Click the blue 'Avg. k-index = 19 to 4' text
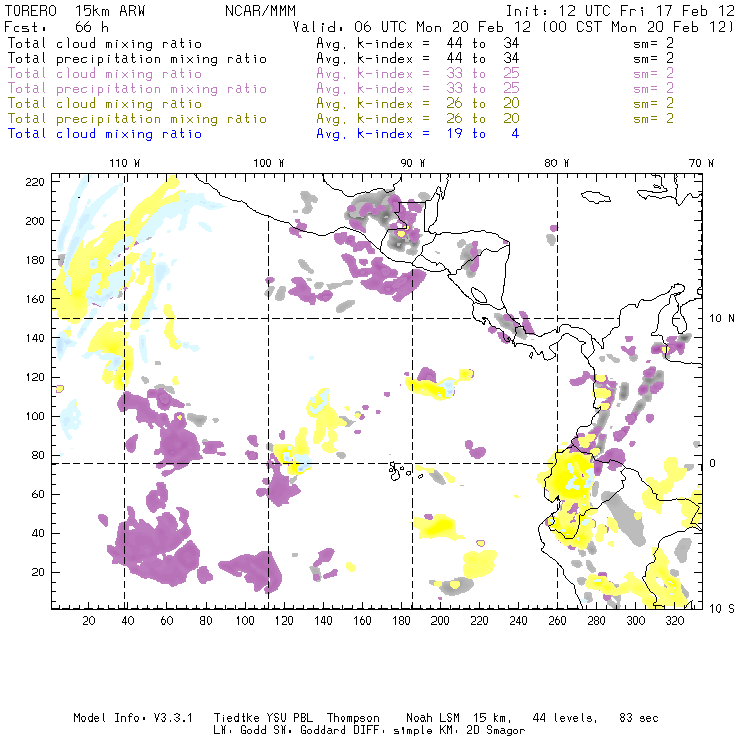 (418, 134)
